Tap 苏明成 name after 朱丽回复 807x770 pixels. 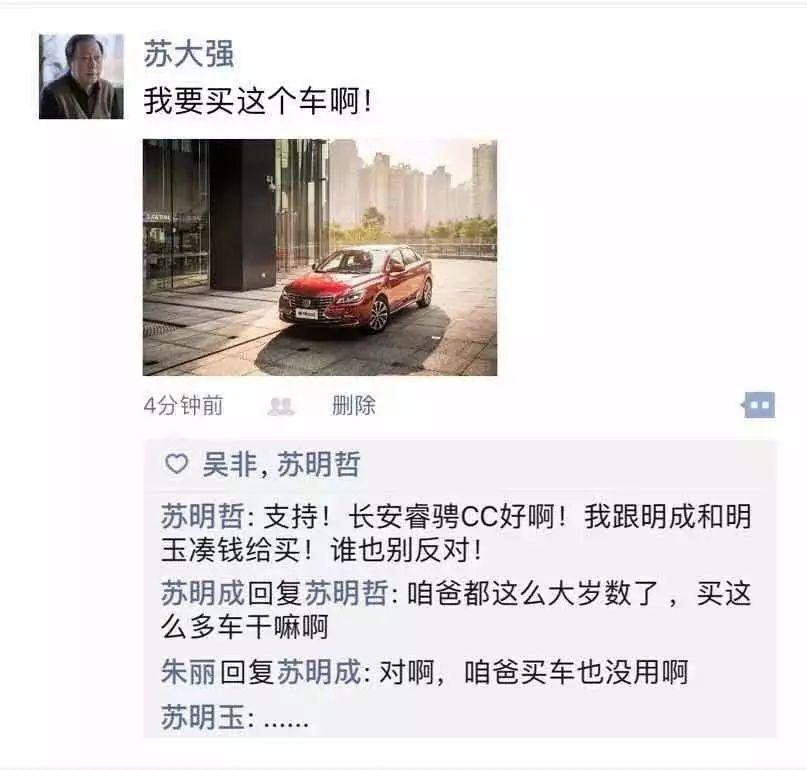(319, 672)
